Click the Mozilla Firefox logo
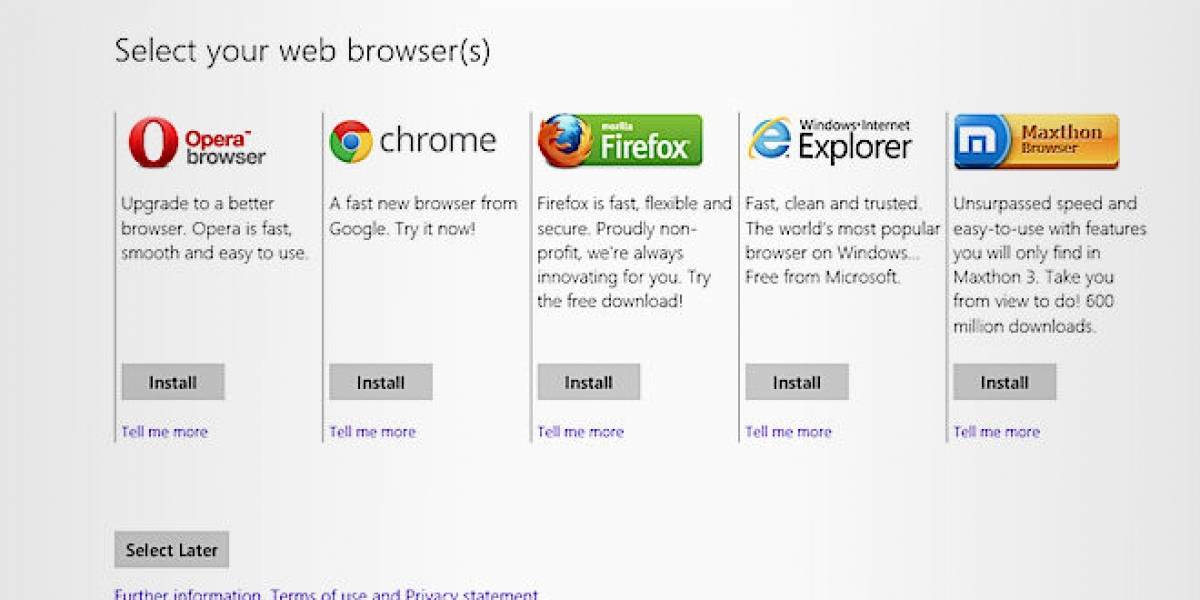 click(x=620, y=141)
